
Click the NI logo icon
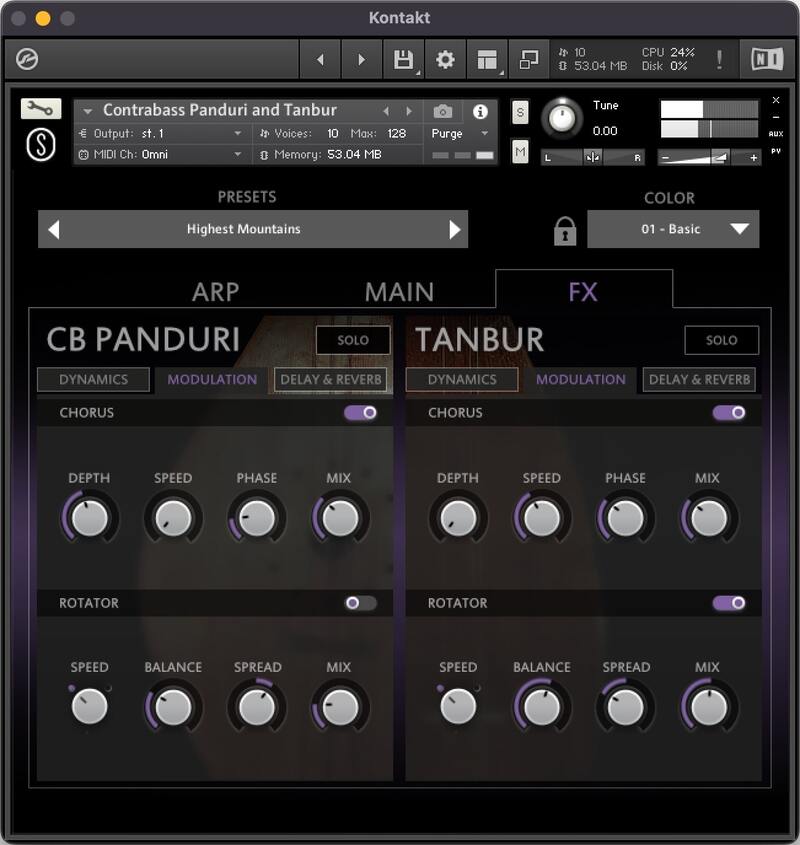click(x=765, y=58)
